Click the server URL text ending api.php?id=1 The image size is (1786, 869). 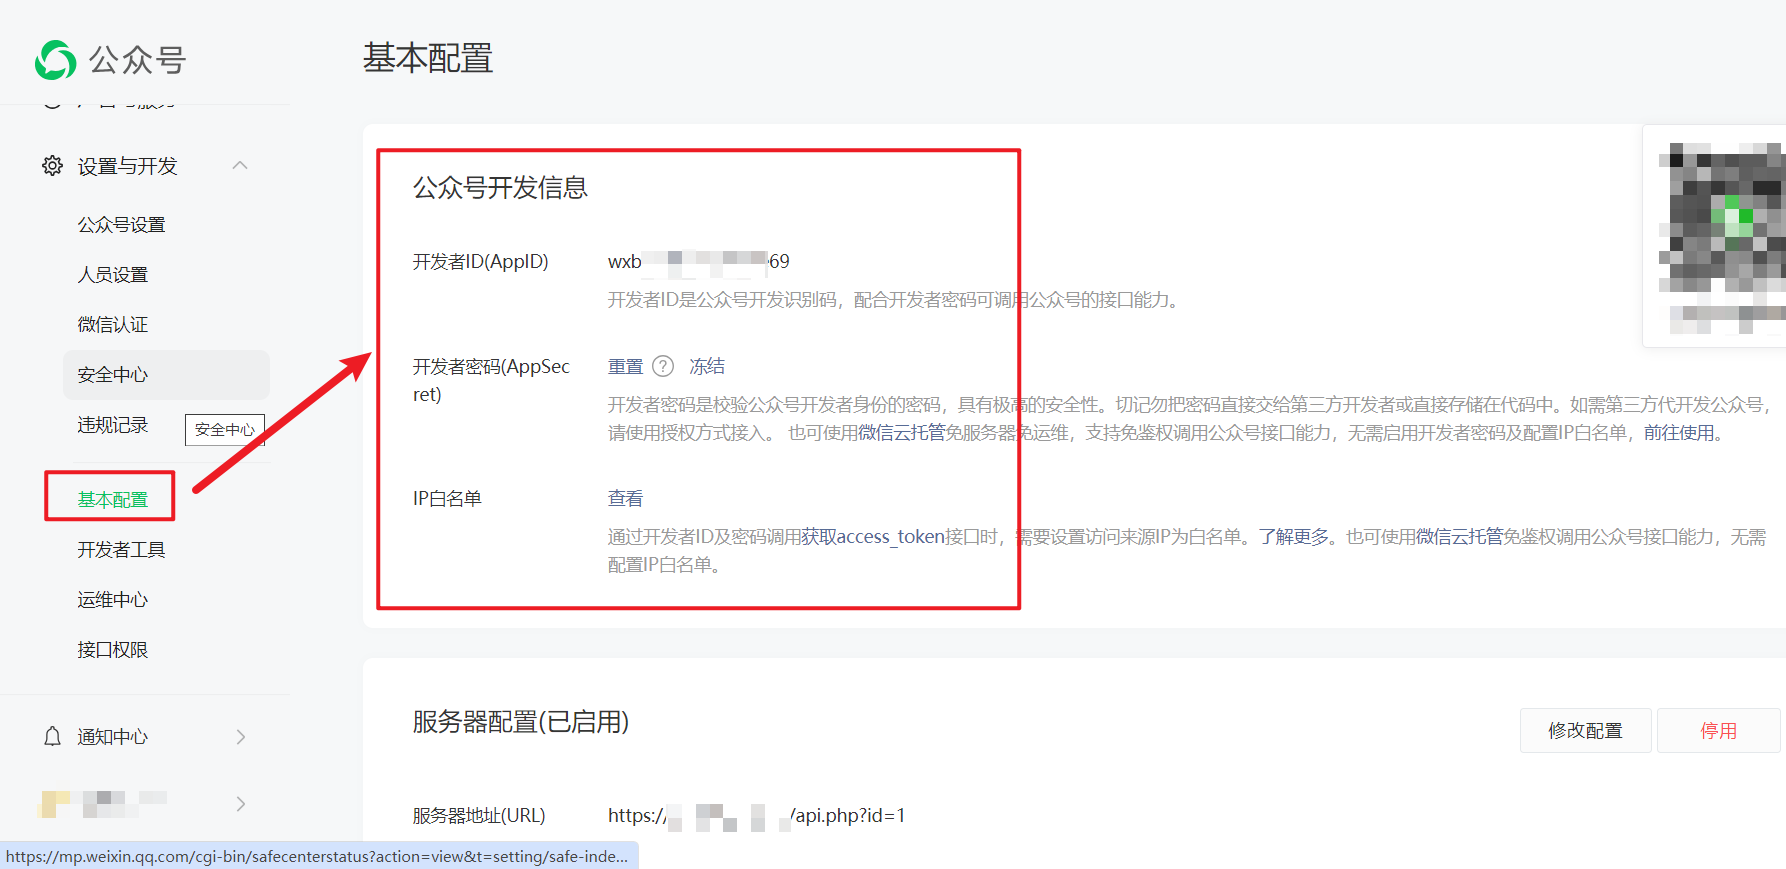pos(757,815)
